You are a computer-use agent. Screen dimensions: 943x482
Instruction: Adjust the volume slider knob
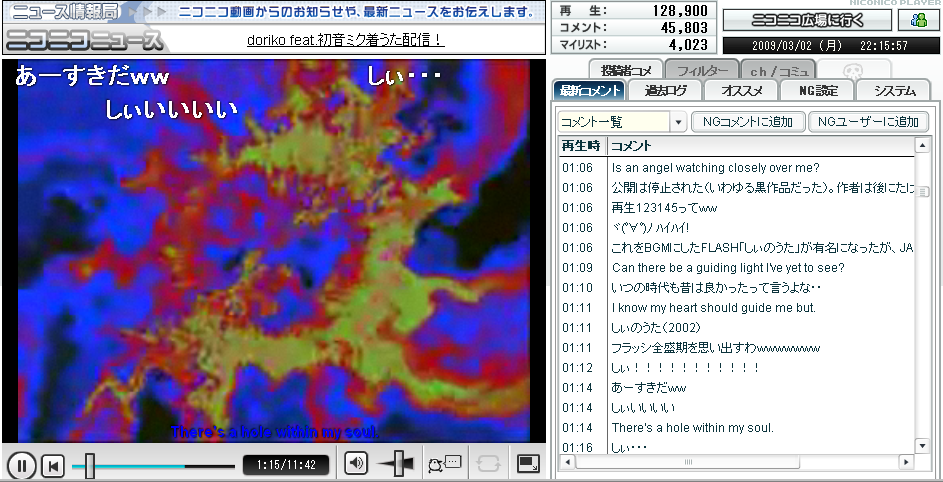(401, 463)
